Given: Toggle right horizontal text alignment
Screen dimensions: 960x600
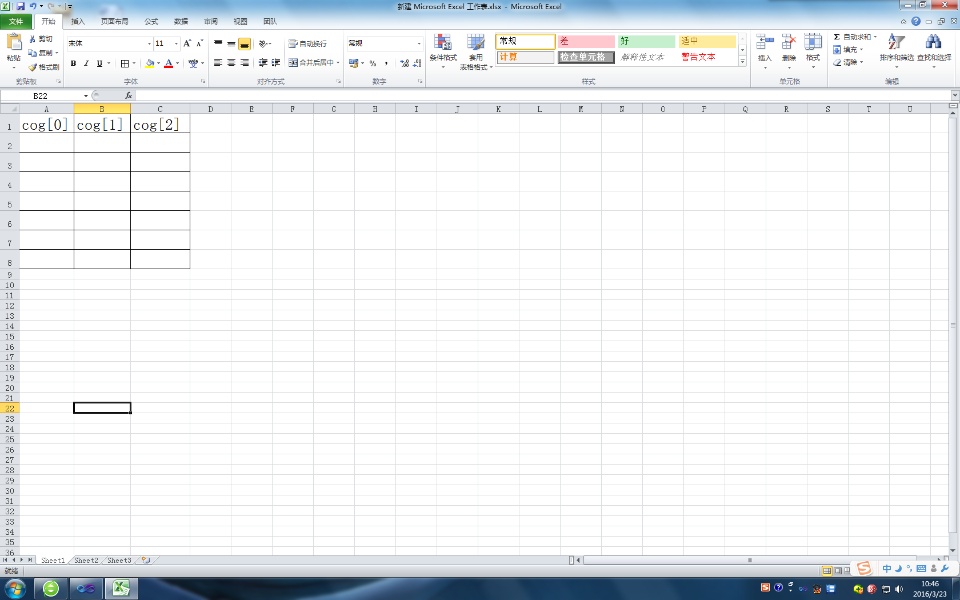Looking at the screenshot, I should [x=244, y=62].
